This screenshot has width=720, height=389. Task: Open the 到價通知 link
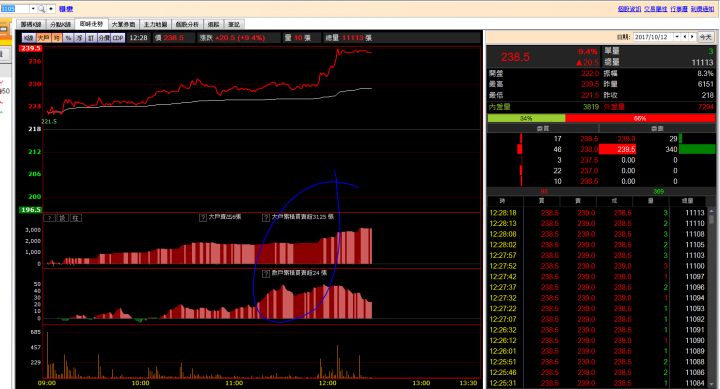[702, 9]
